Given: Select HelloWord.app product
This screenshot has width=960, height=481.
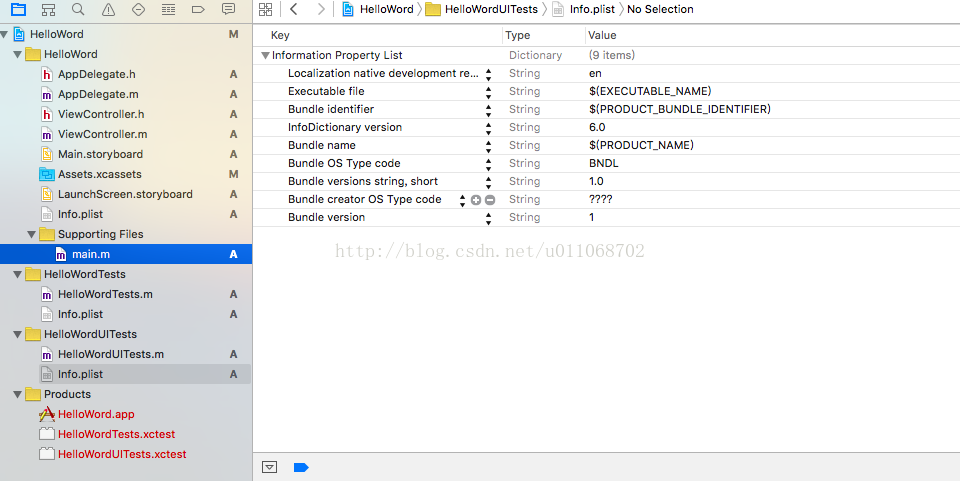Looking at the screenshot, I should (x=96, y=414).
